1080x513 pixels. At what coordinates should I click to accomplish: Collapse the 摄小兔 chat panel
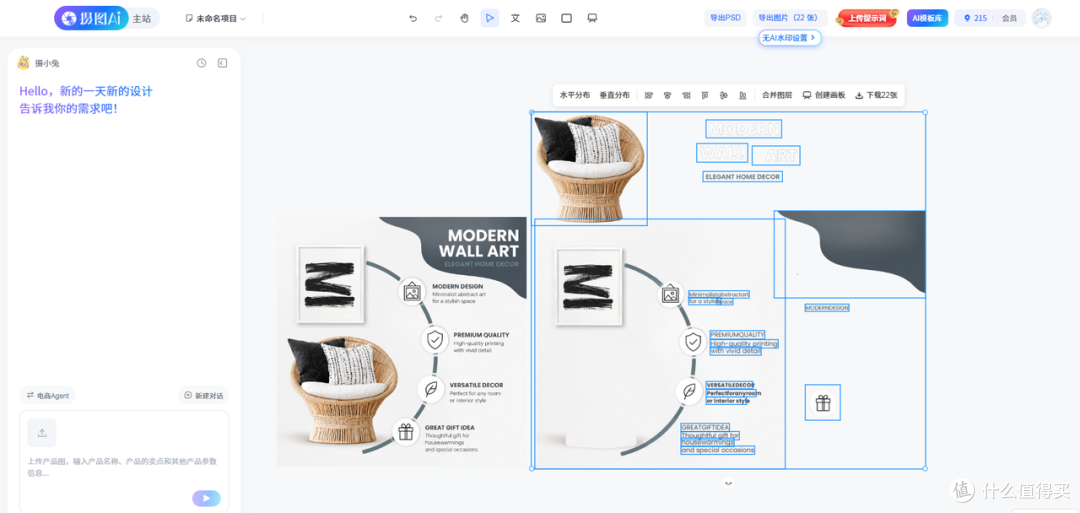[222, 63]
